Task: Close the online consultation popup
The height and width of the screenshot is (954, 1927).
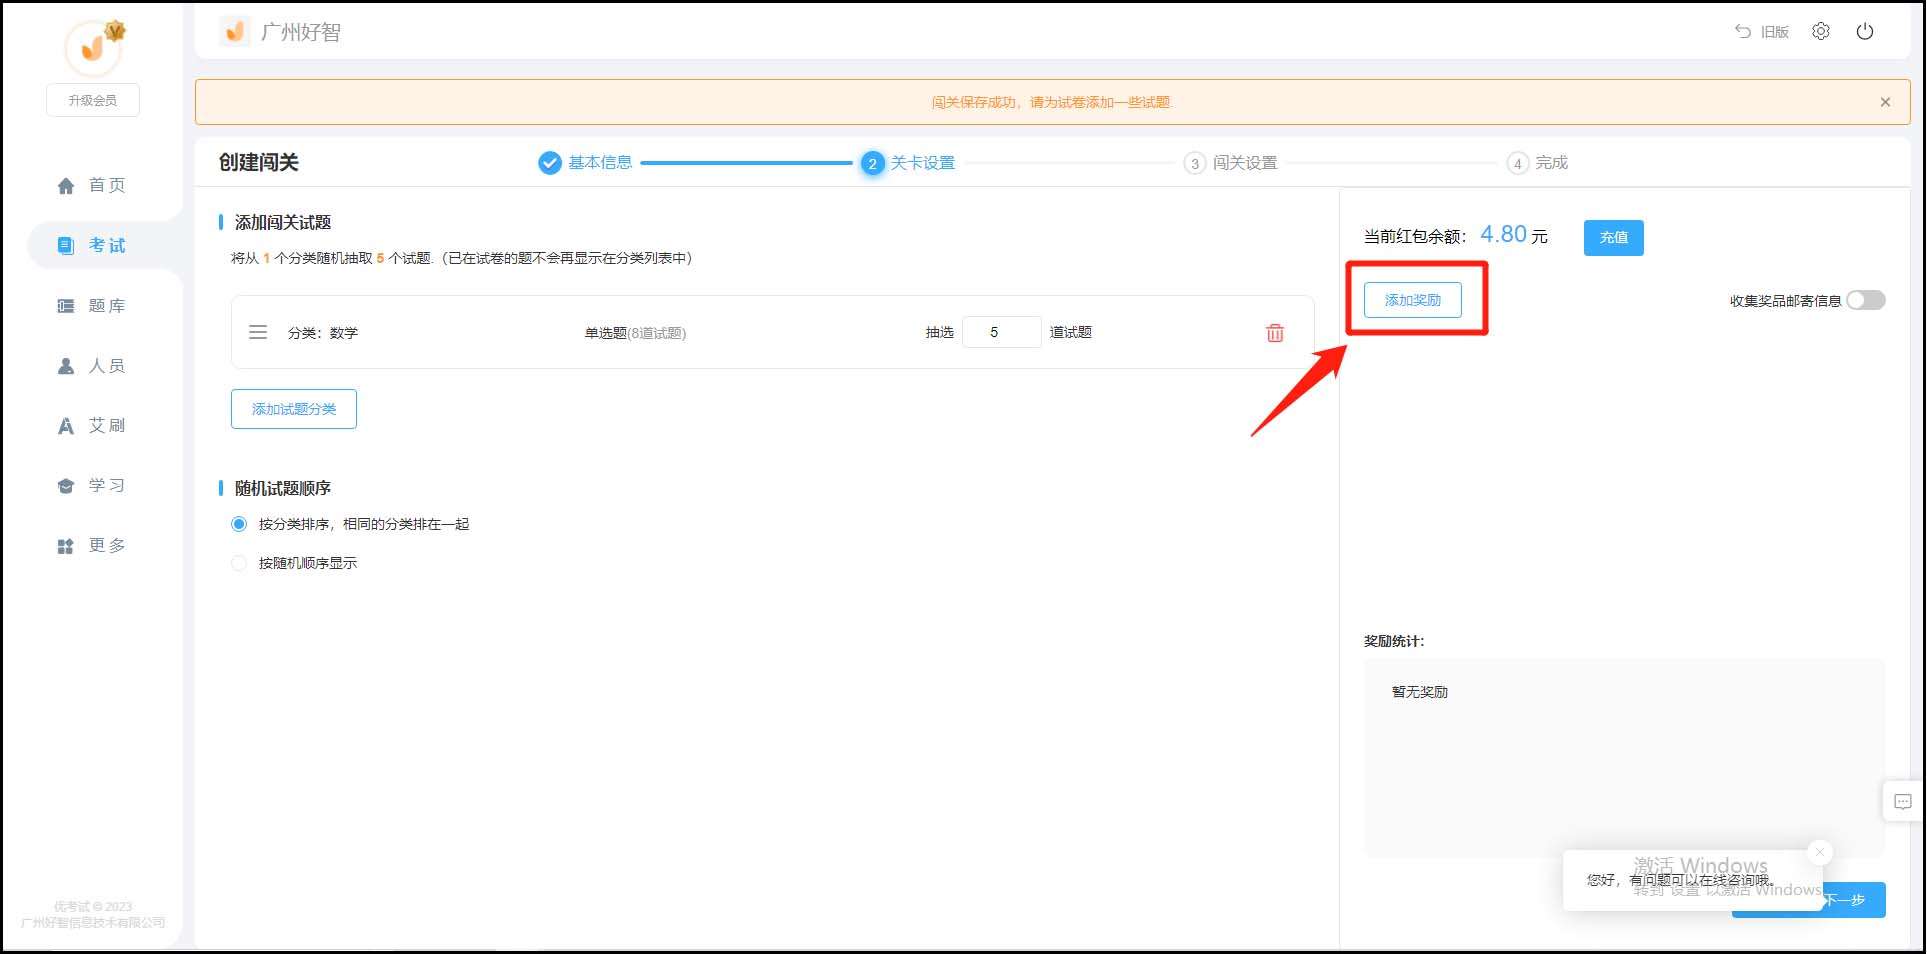Action: 1819,852
